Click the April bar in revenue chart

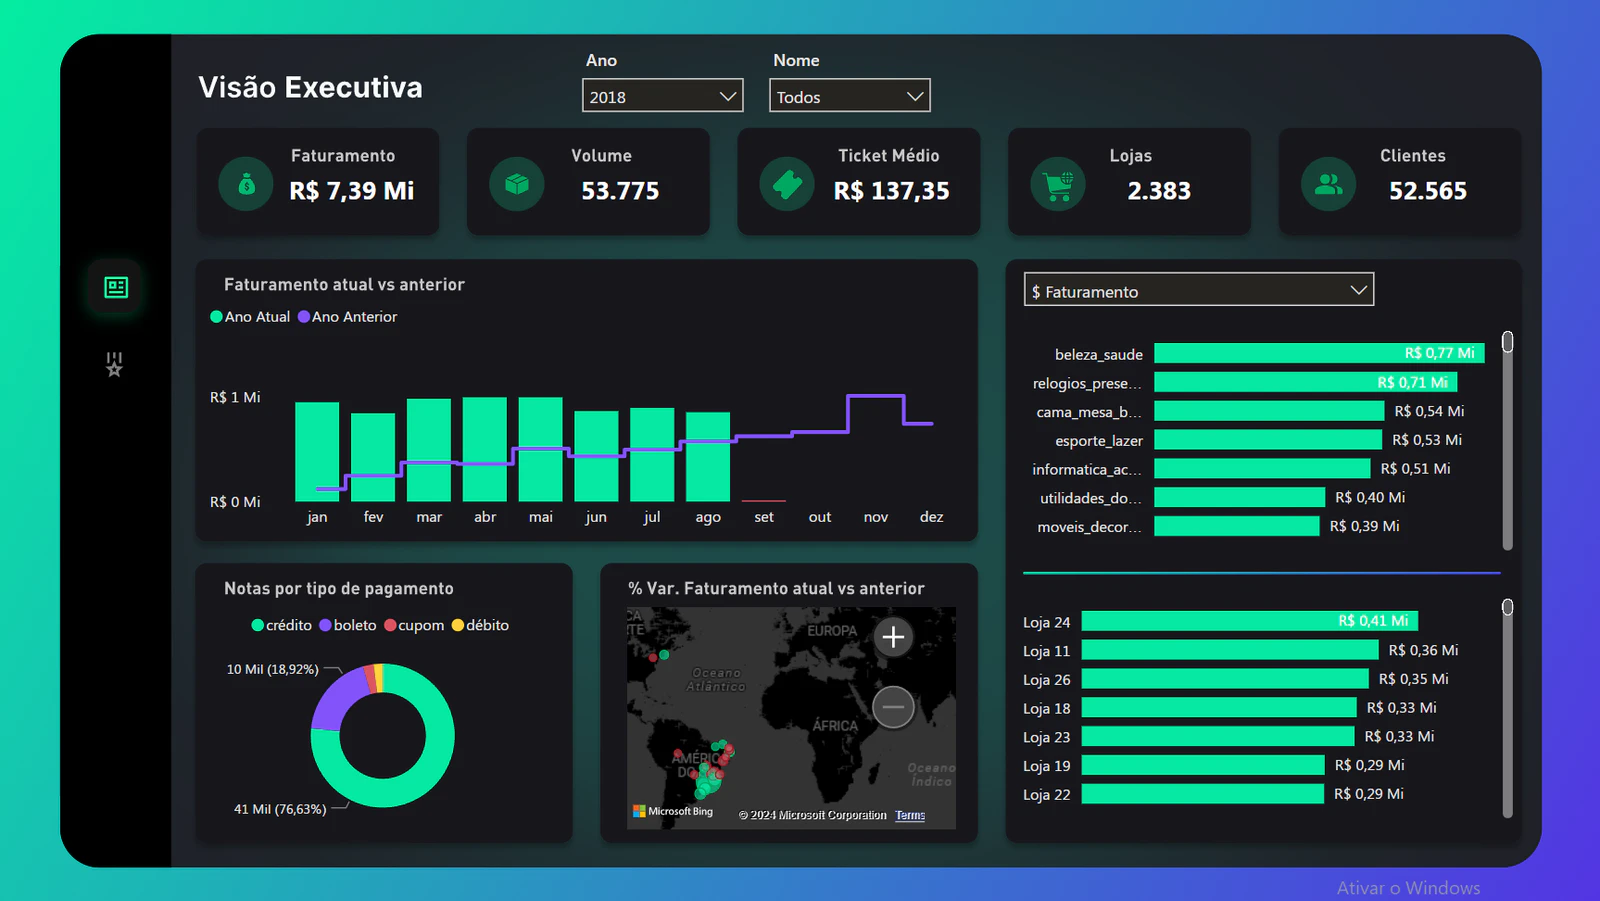(x=485, y=449)
